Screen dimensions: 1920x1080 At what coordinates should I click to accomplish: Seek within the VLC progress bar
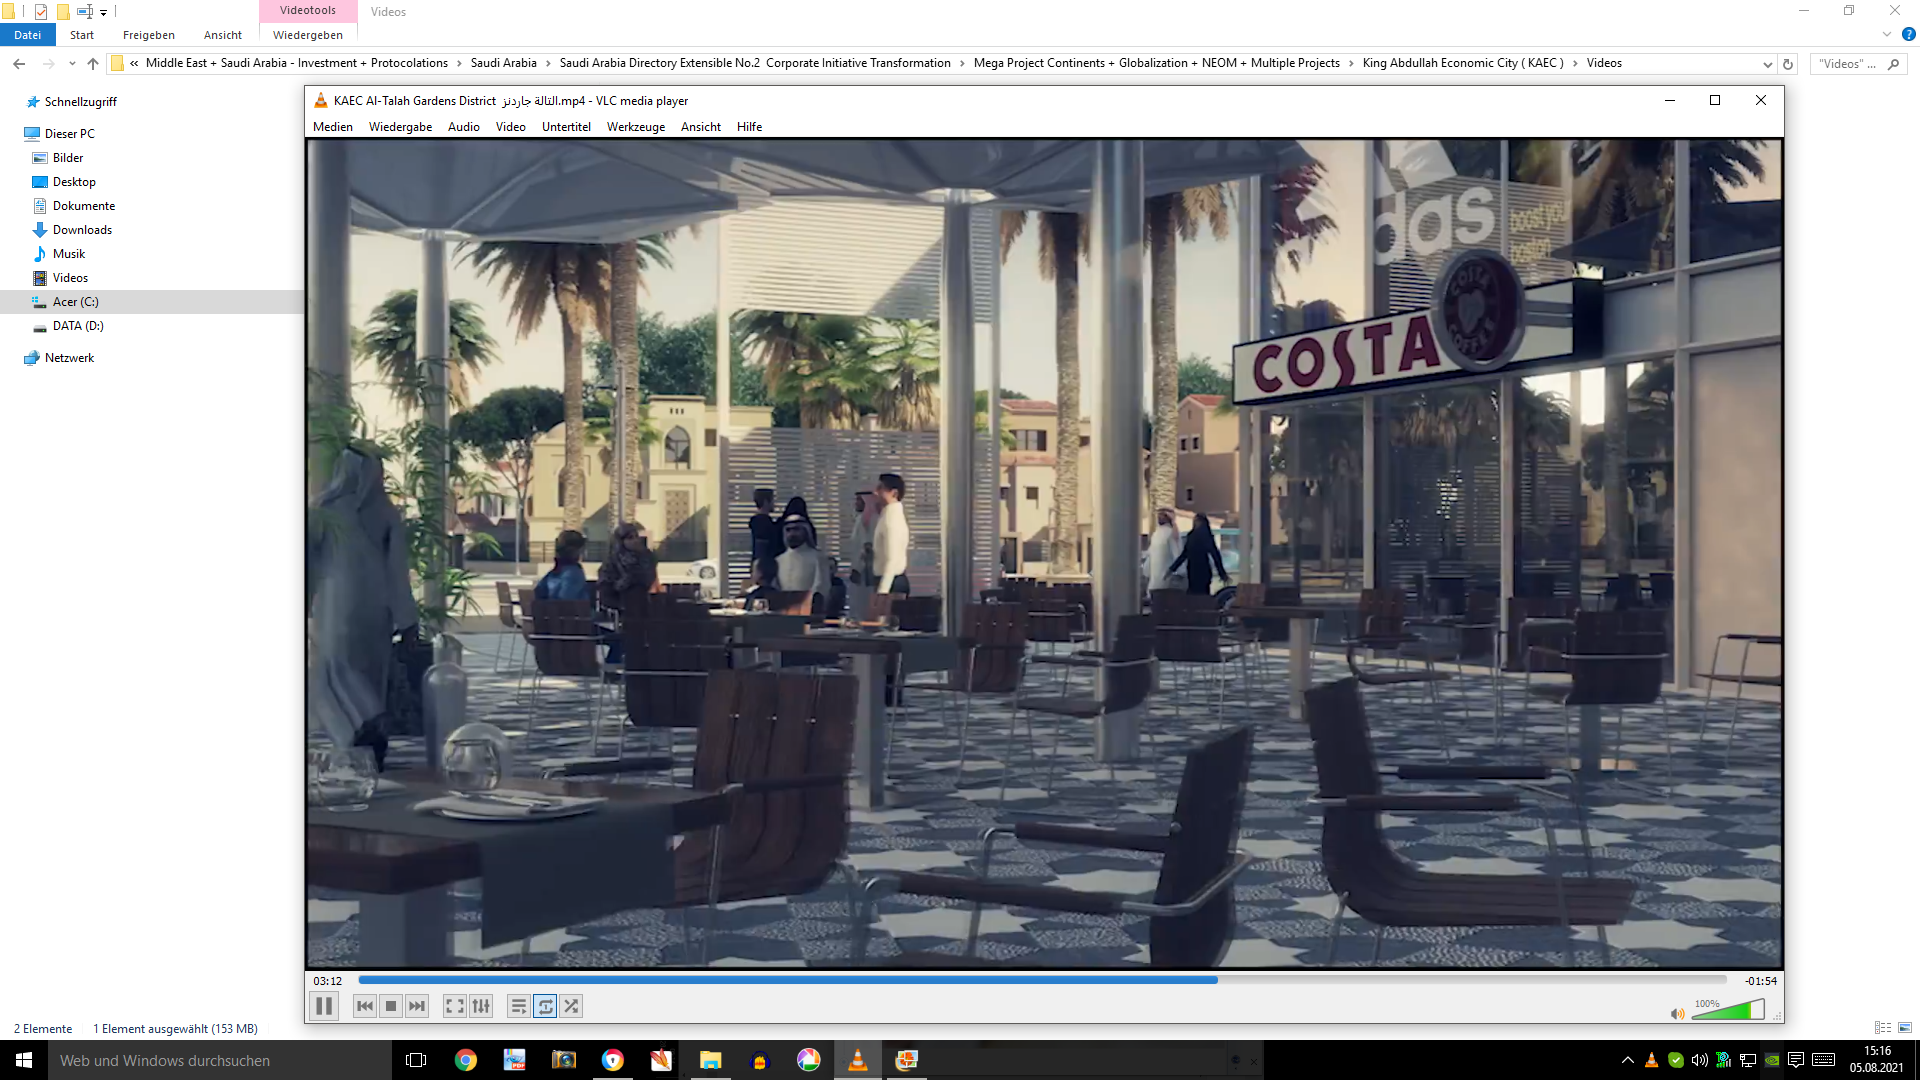click(x=1042, y=980)
